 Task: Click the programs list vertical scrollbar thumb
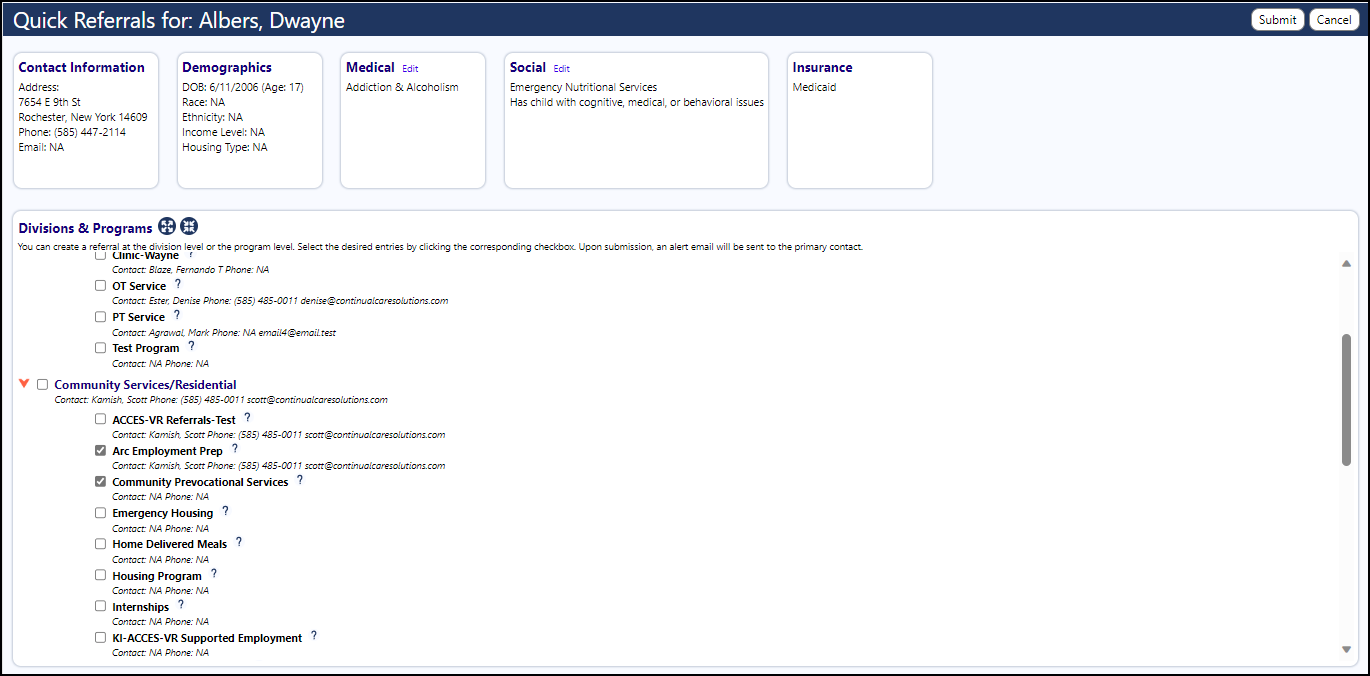(1346, 399)
